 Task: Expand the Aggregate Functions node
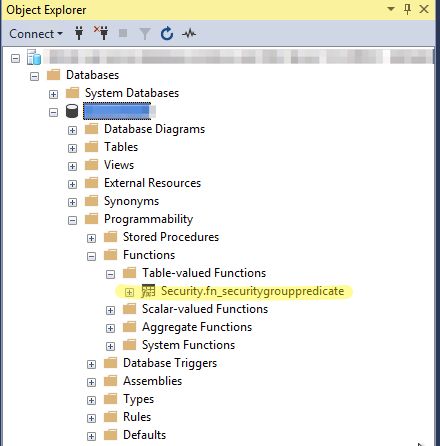pyautogui.click(x=110, y=328)
